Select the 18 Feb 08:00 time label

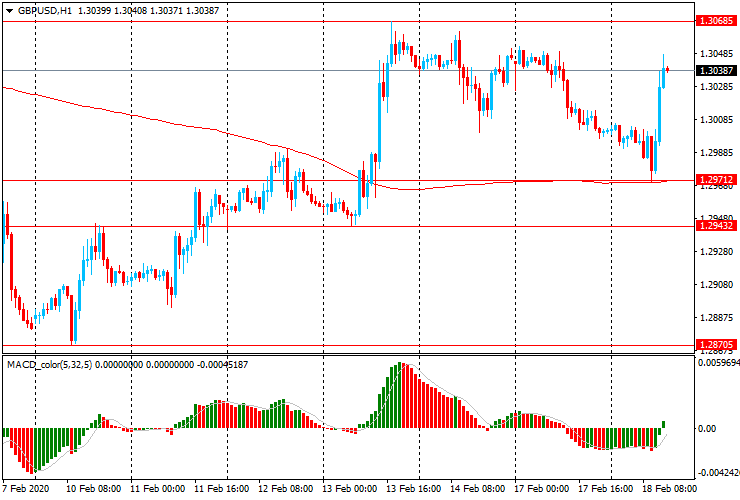pyautogui.click(x=669, y=488)
